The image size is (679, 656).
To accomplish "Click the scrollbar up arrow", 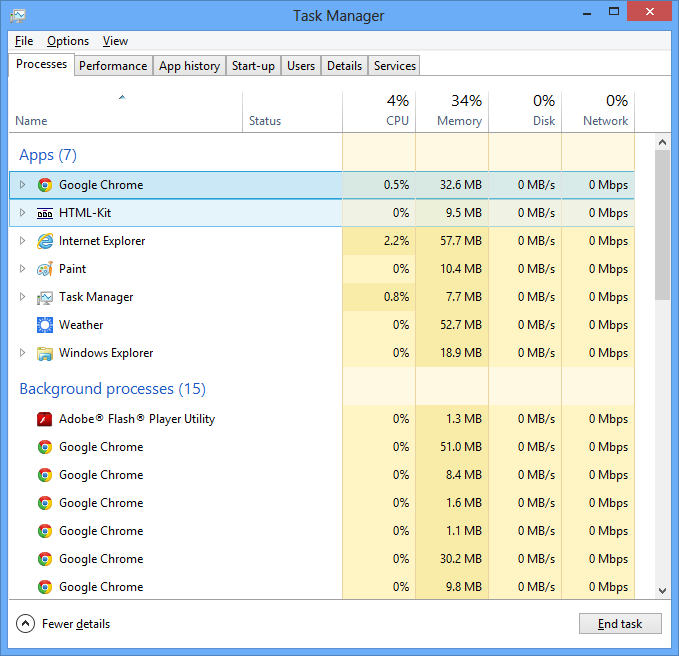I will pyautogui.click(x=662, y=142).
